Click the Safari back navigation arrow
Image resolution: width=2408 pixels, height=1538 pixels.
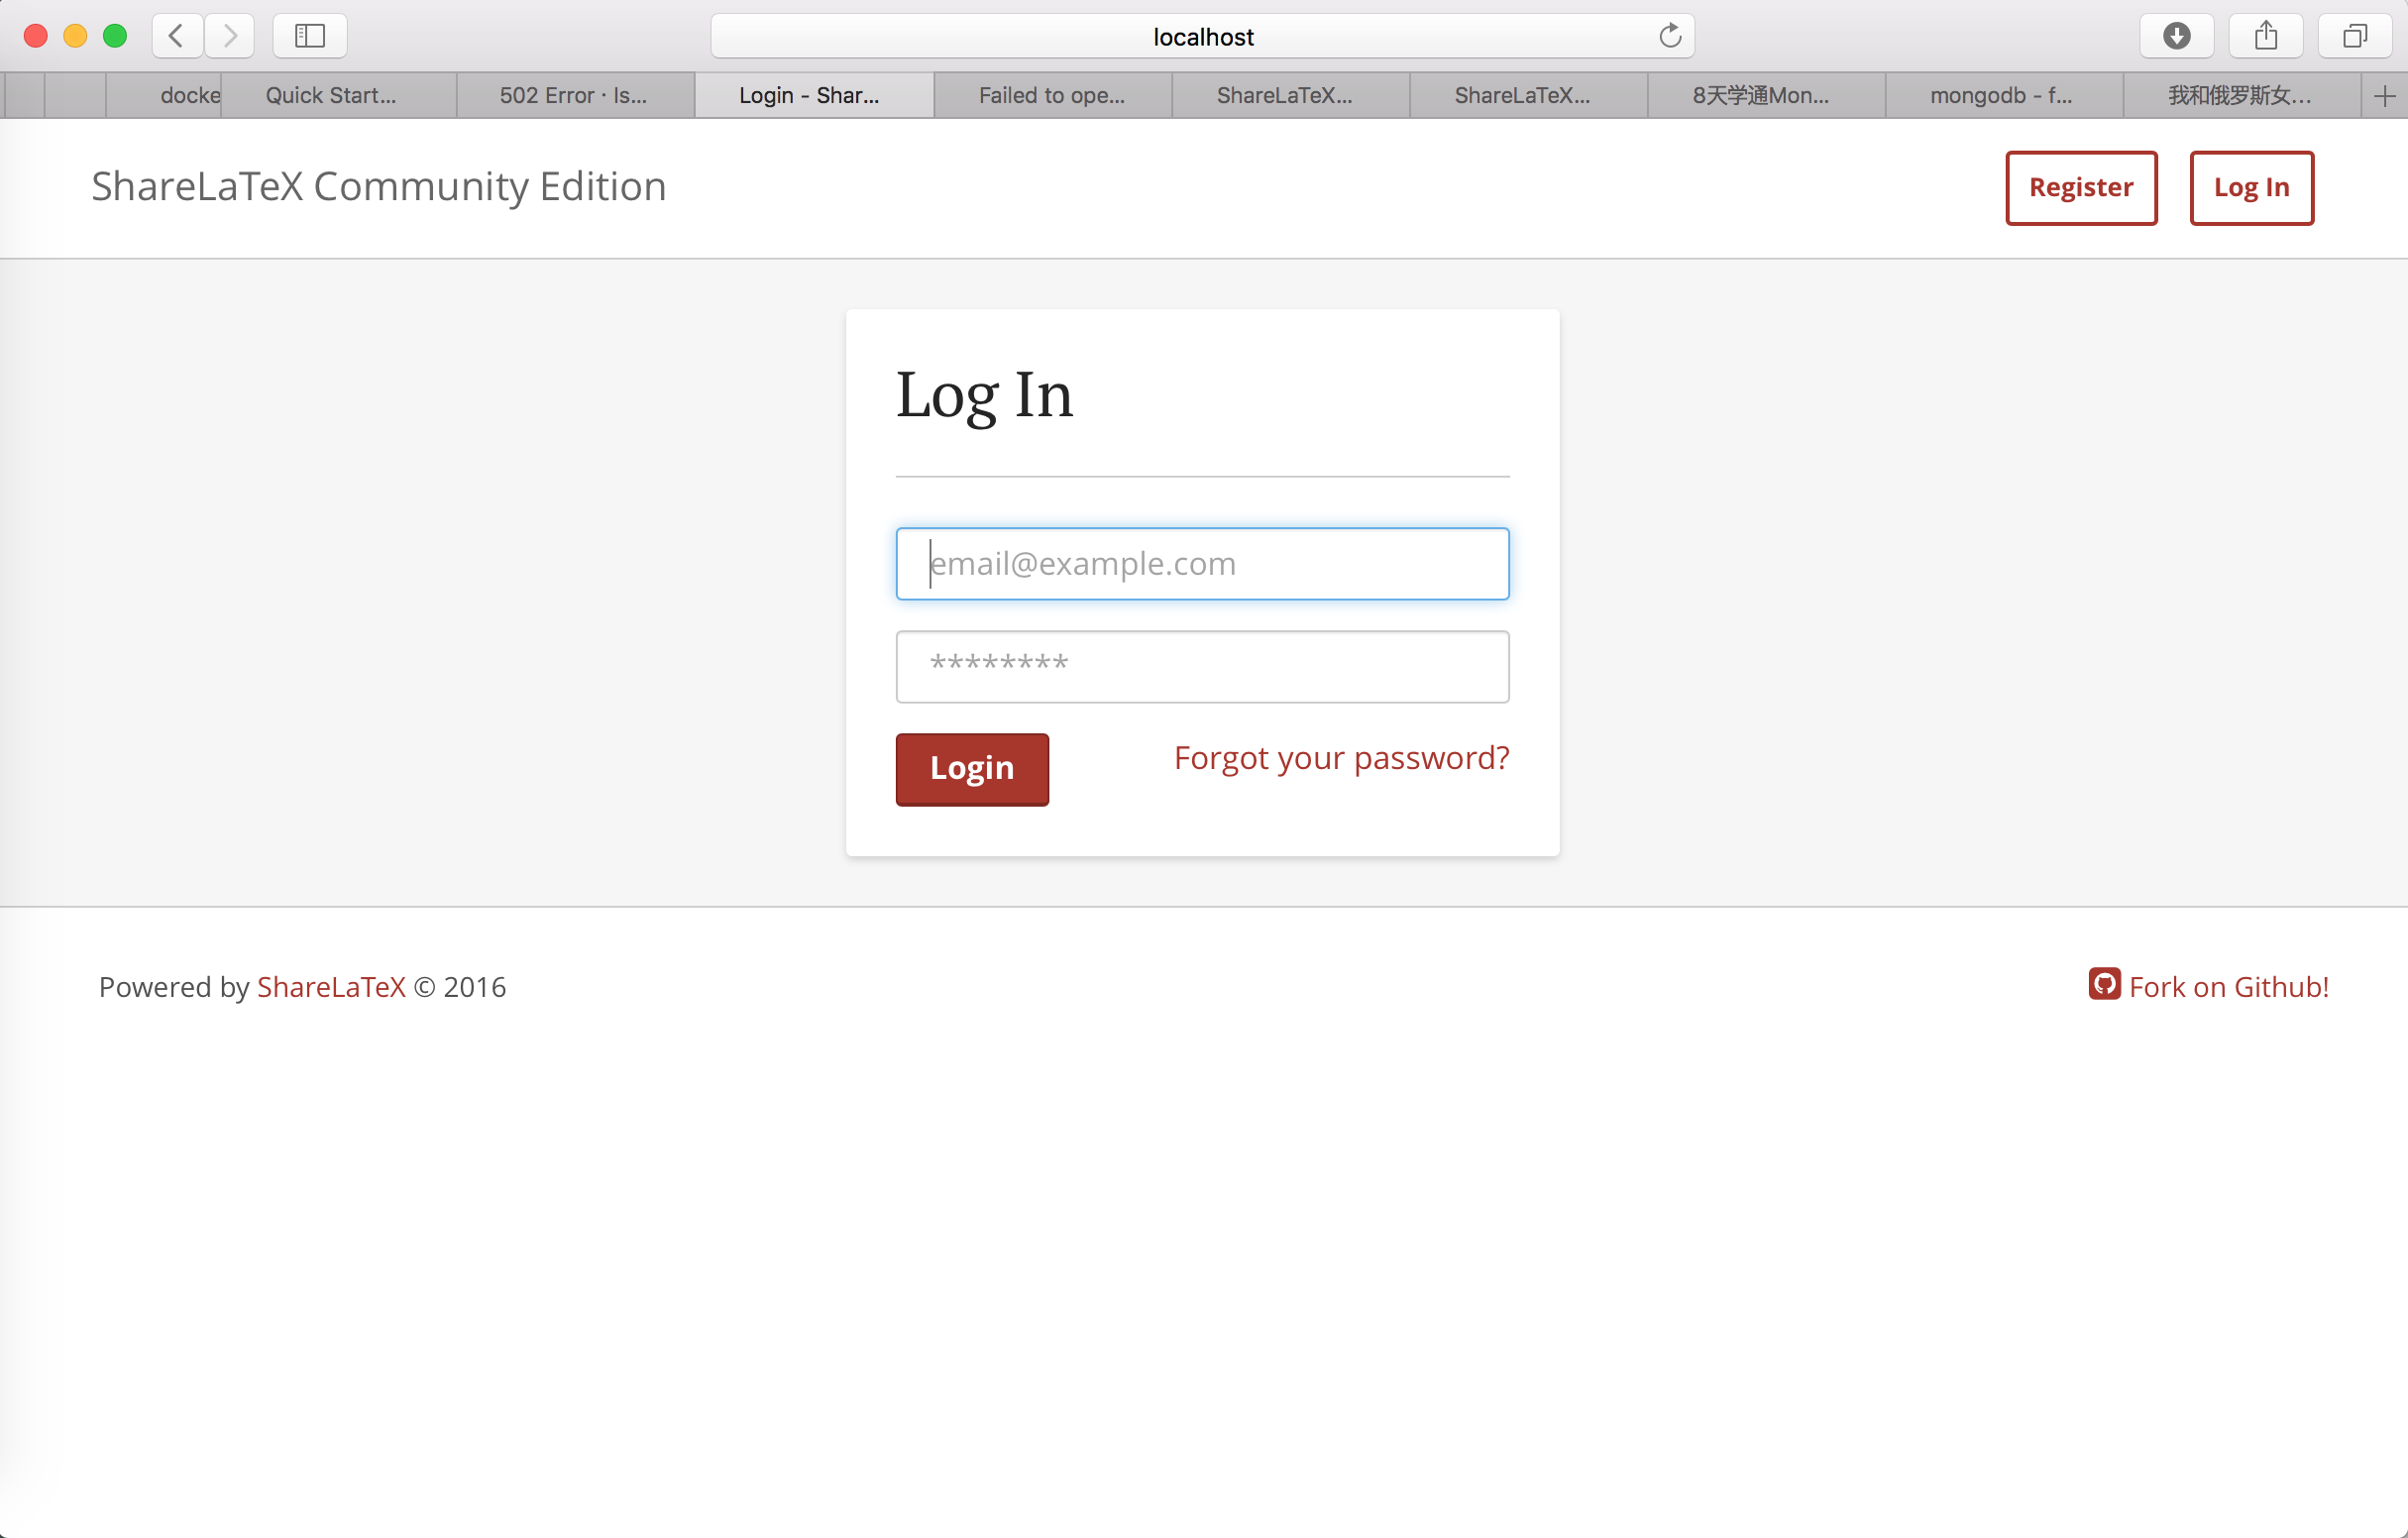(x=177, y=36)
